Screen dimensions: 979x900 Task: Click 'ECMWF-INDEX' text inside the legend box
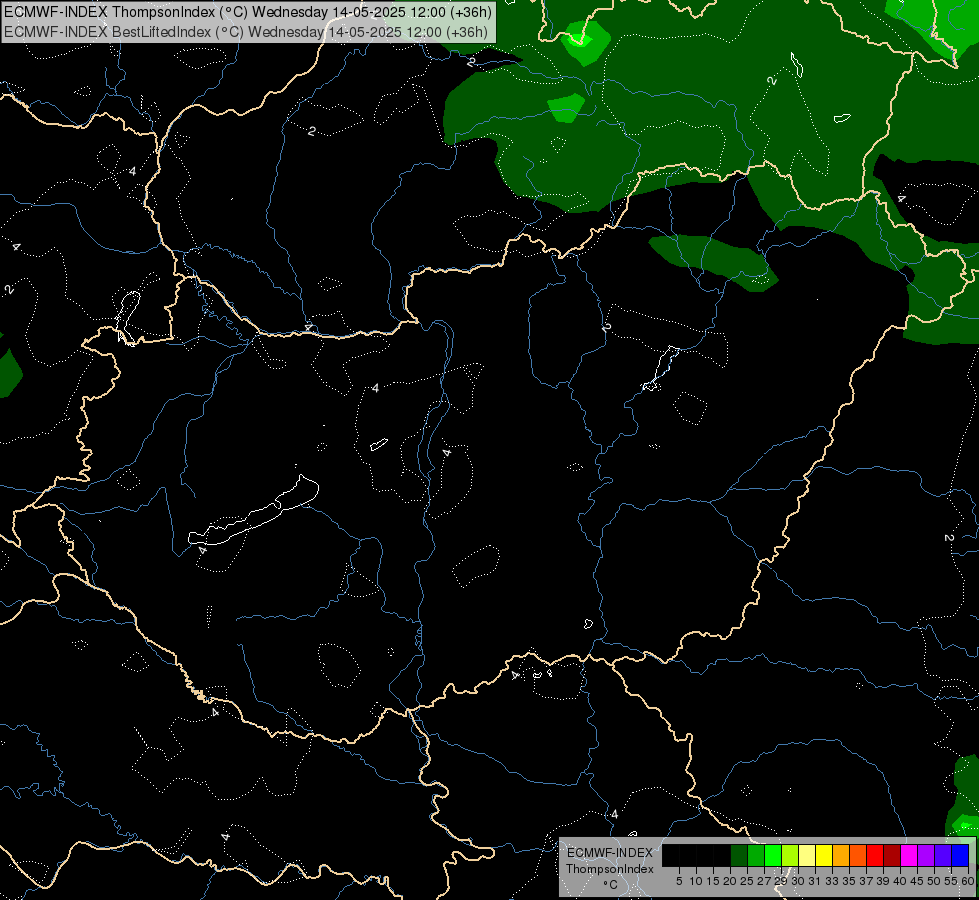coord(610,853)
